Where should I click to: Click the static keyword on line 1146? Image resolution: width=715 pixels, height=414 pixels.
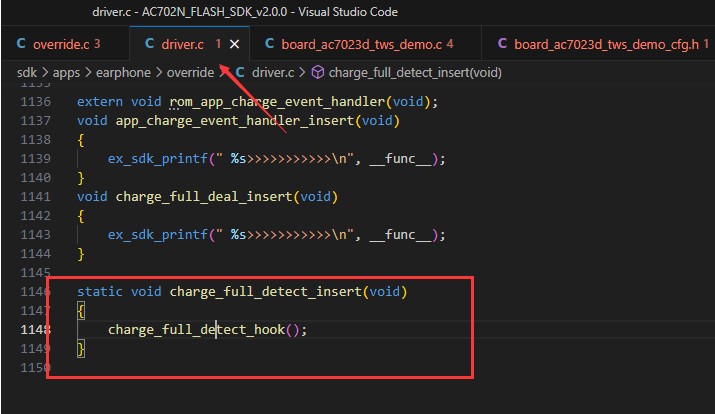coord(100,291)
